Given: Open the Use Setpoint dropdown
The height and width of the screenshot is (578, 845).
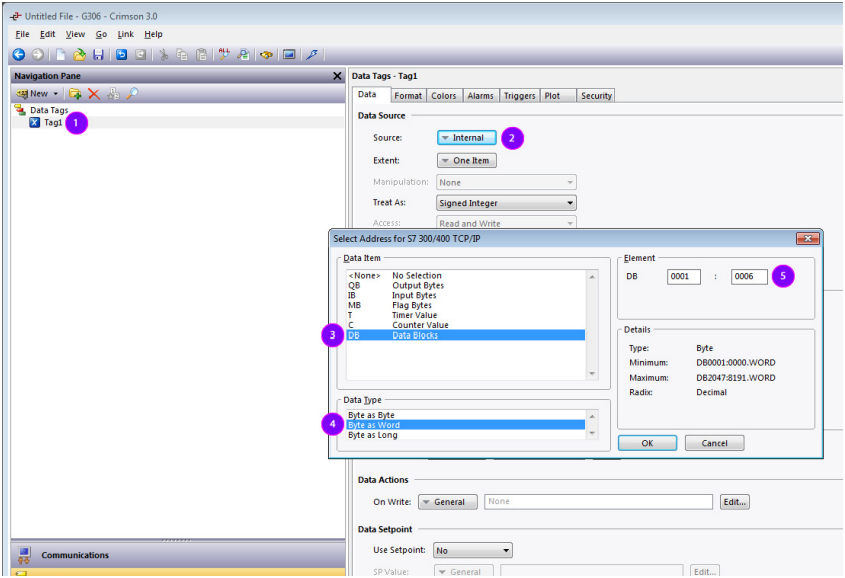Looking at the screenshot, I should pos(473,550).
